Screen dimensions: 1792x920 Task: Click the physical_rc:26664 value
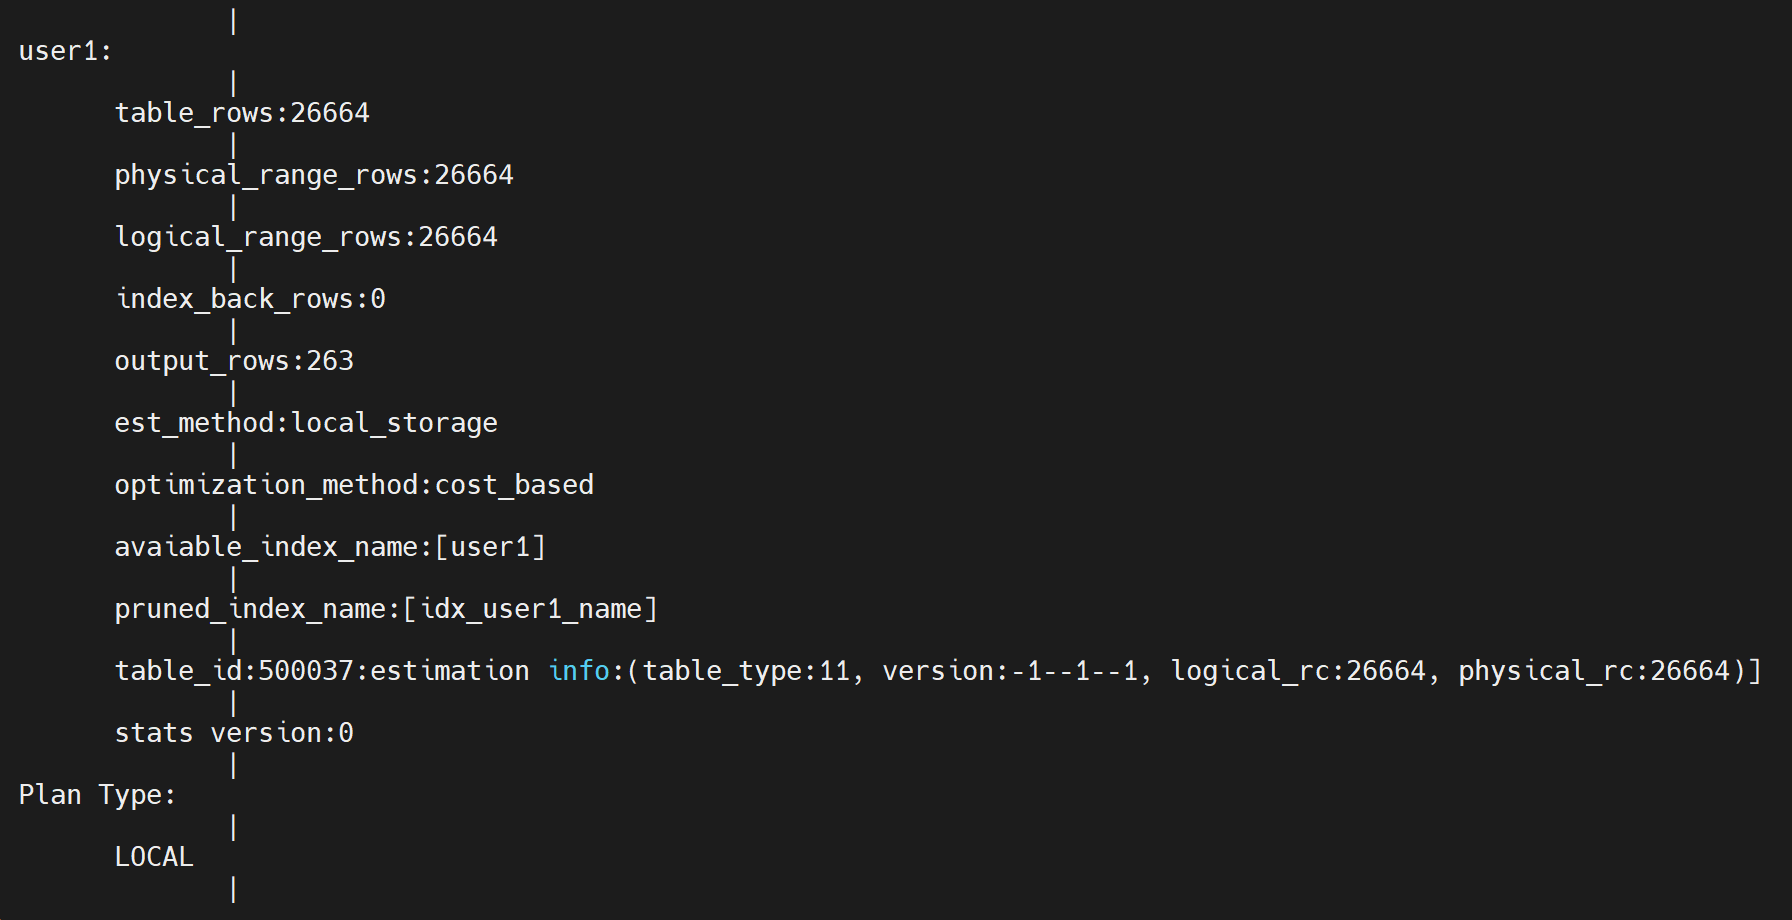pos(1594,671)
